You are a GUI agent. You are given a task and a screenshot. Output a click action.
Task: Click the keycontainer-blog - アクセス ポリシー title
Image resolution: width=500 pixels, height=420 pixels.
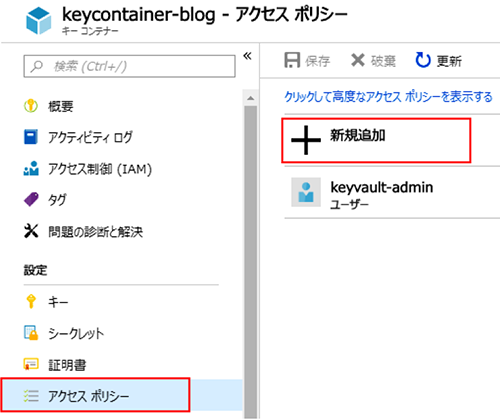coord(205,15)
